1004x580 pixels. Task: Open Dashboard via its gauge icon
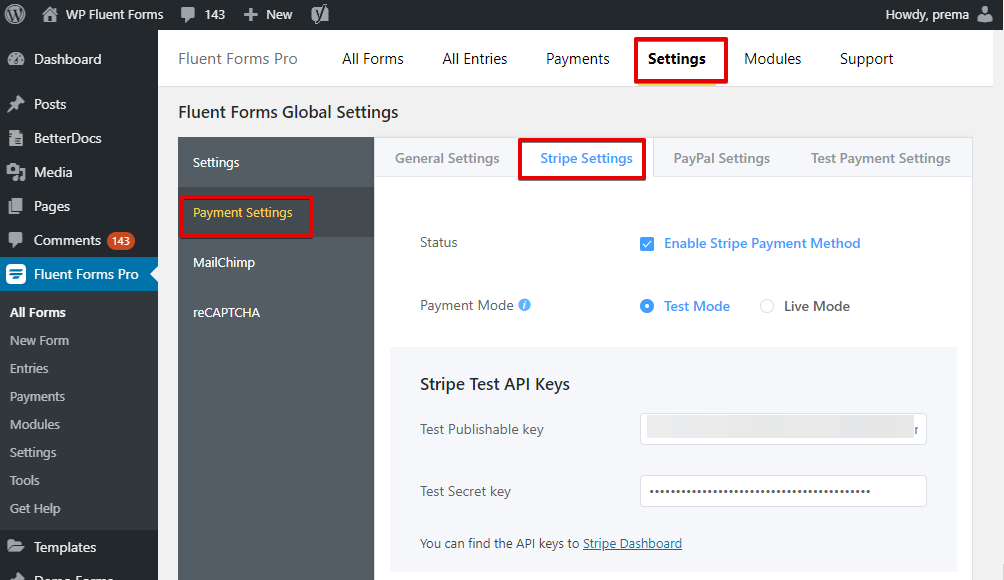coord(16,59)
